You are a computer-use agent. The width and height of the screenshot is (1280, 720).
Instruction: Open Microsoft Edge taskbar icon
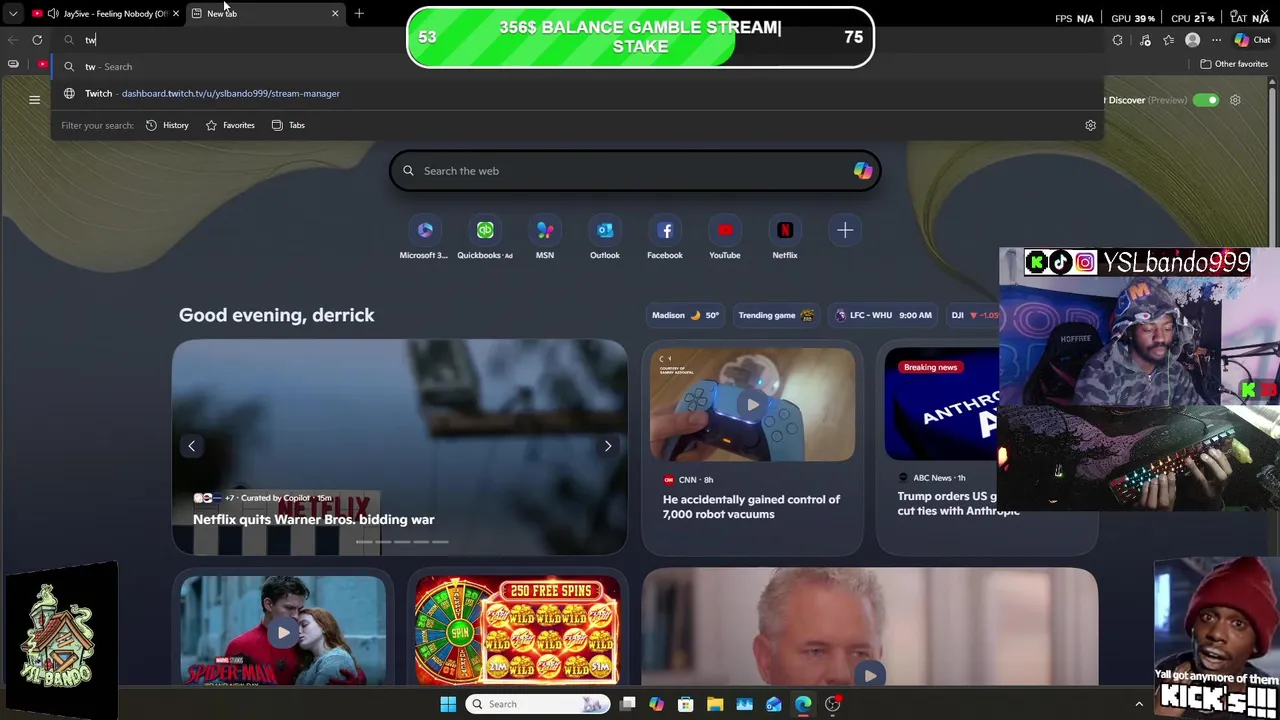click(x=803, y=704)
